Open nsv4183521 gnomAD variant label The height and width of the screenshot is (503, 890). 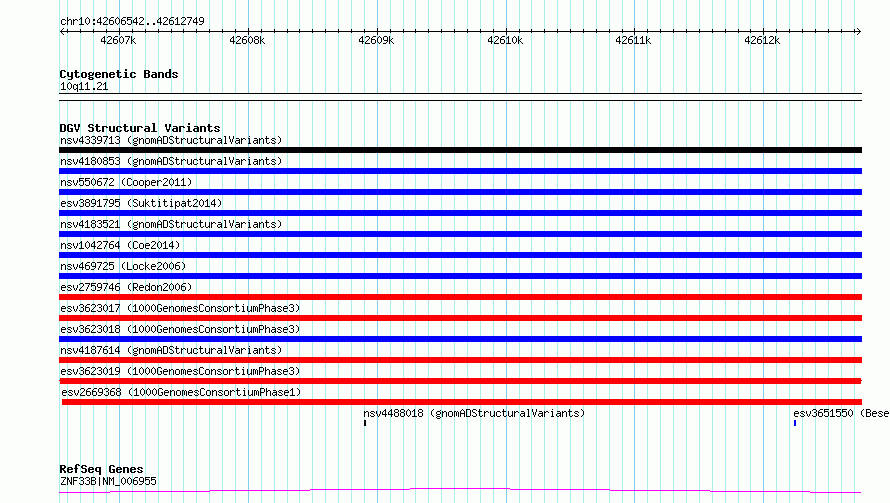tap(171, 224)
